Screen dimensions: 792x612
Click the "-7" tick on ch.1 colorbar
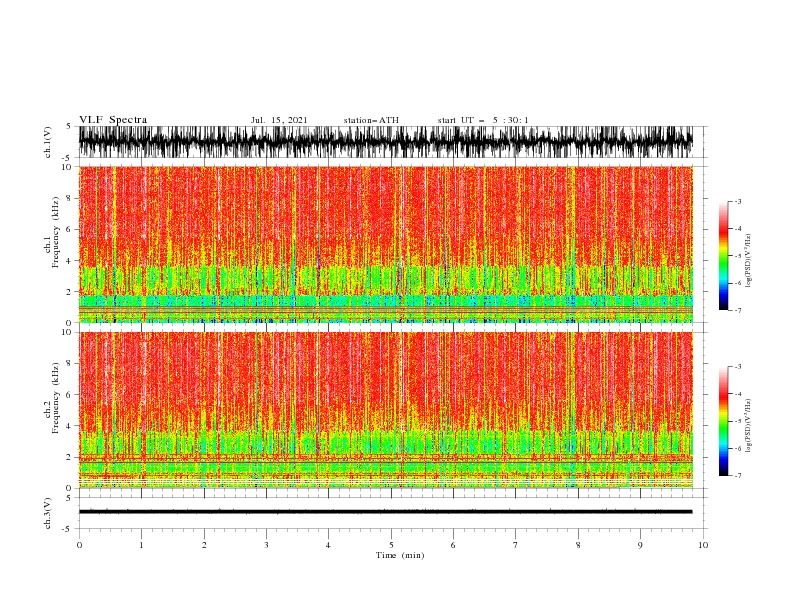737,310
